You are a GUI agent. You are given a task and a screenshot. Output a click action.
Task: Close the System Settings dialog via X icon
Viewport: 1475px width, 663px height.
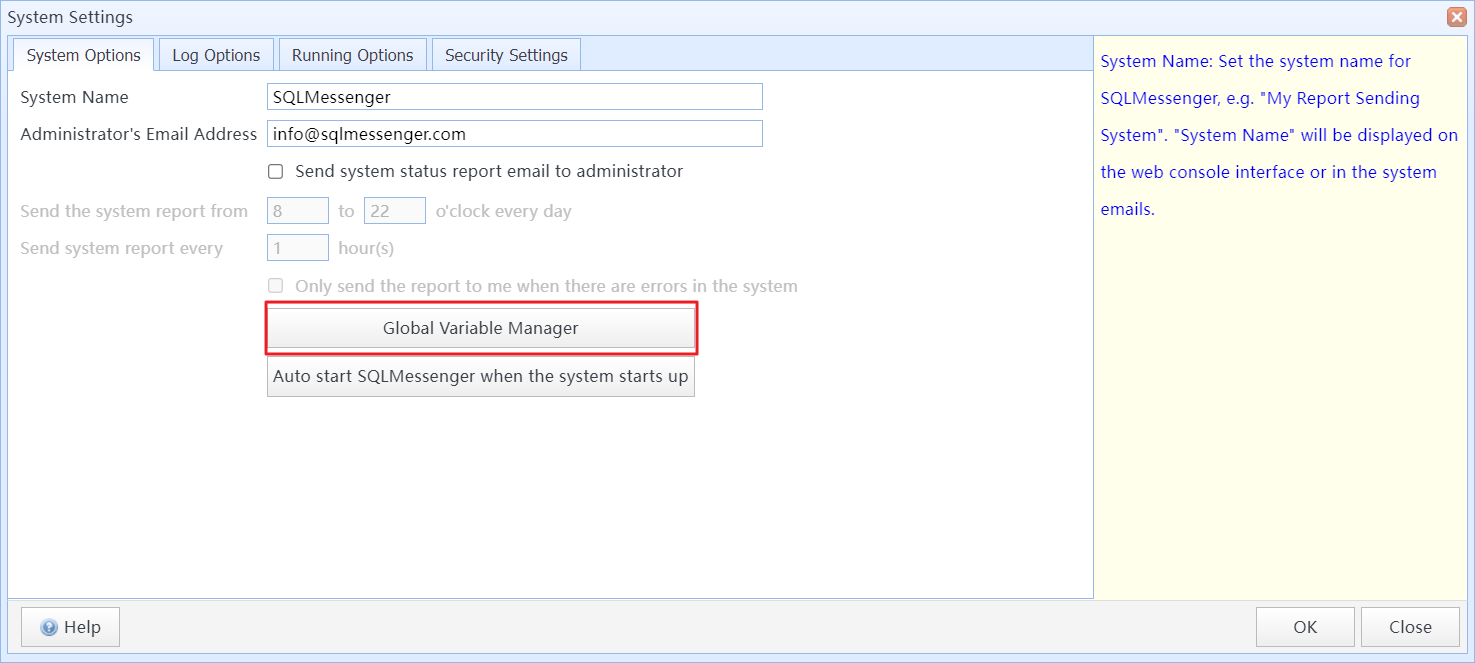[1456, 17]
